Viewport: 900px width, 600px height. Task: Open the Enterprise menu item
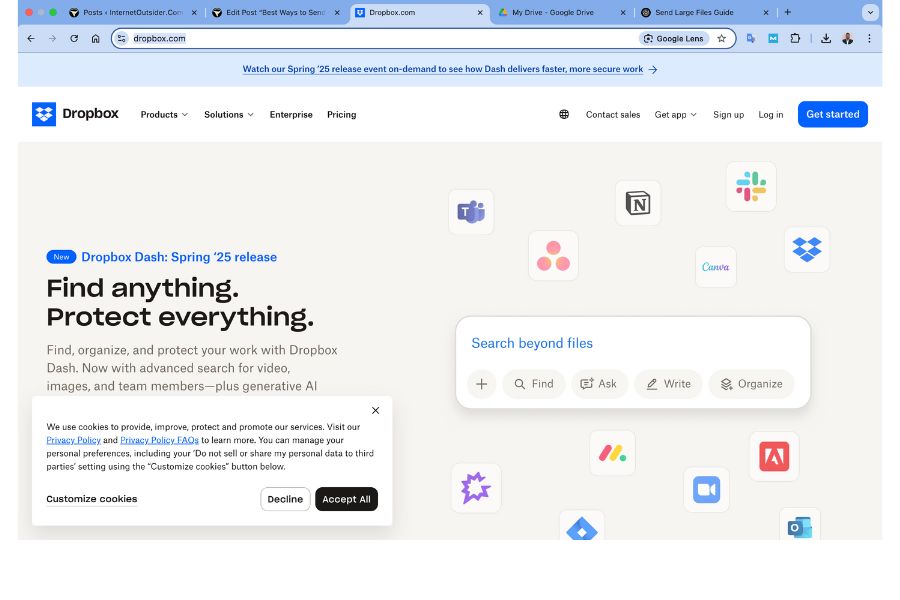(x=291, y=115)
